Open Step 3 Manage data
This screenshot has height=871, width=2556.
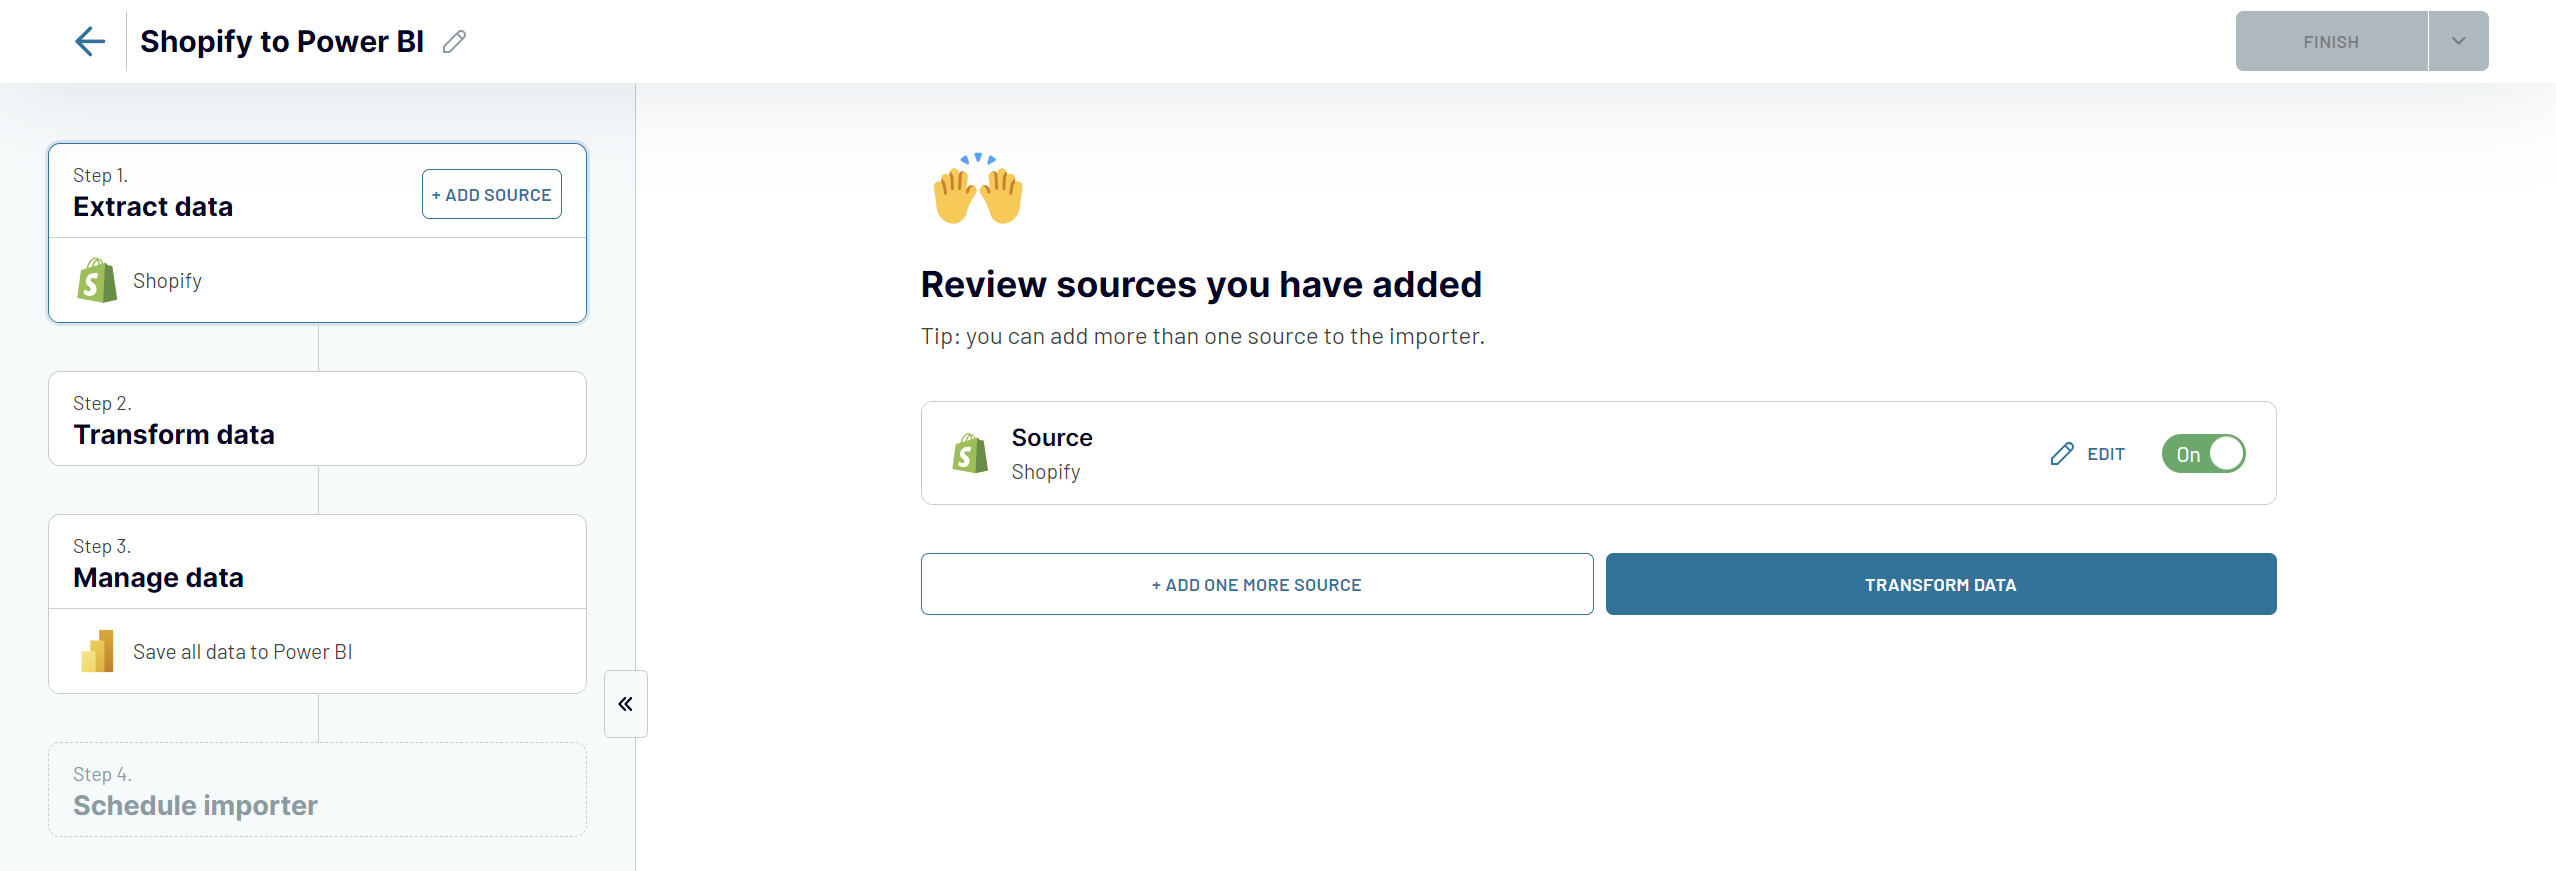click(317, 562)
